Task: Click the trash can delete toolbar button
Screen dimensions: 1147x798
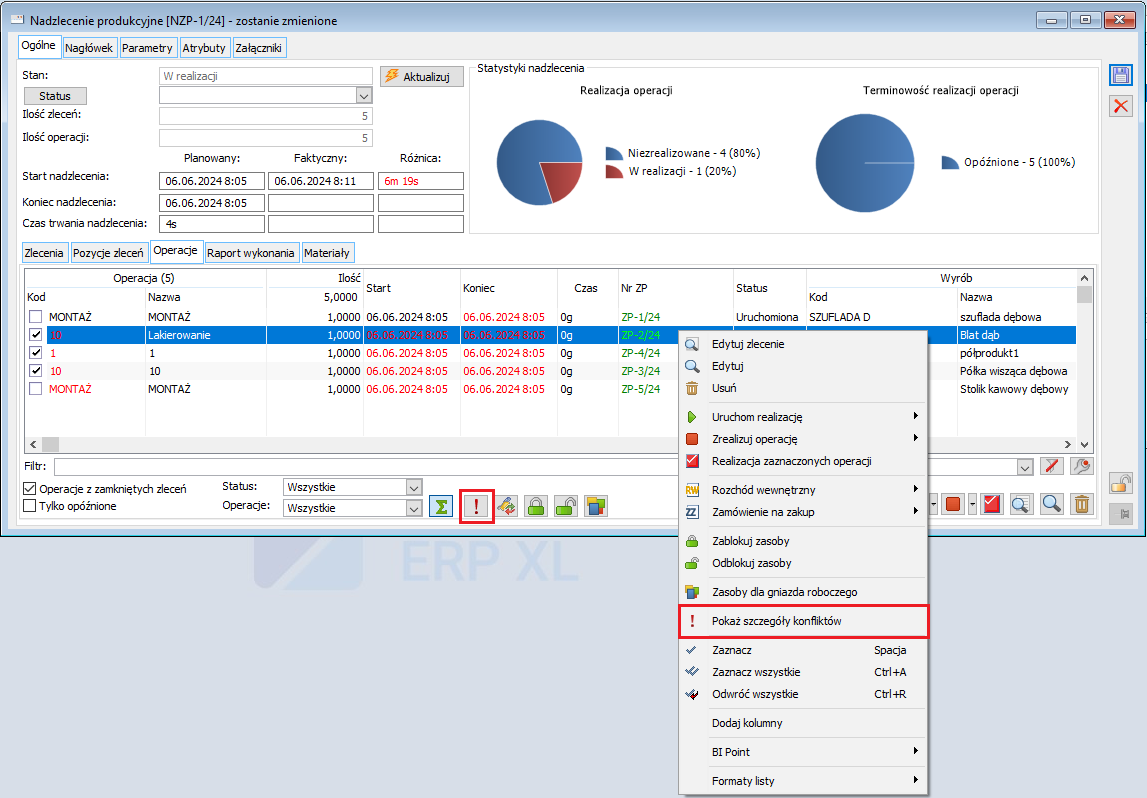Action: [x=1082, y=504]
